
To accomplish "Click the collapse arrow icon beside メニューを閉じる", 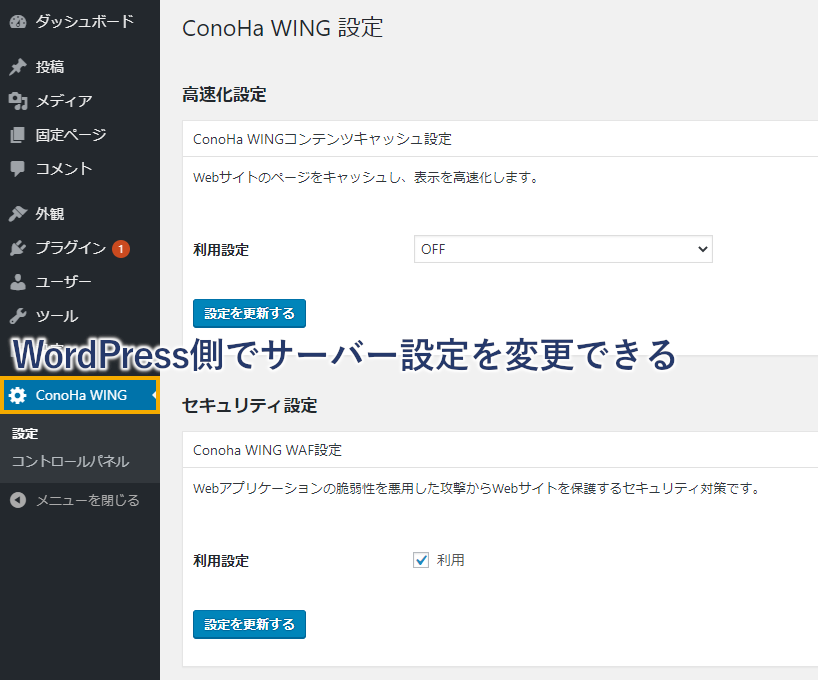I will (x=18, y=500).
